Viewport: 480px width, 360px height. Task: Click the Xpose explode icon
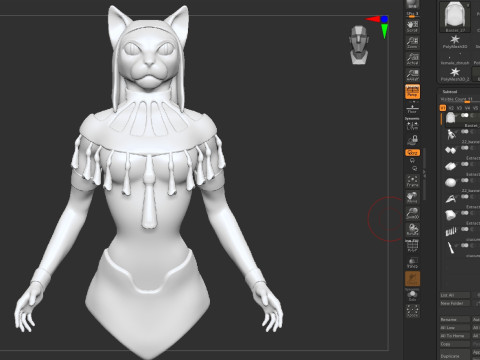pos(412,311)
